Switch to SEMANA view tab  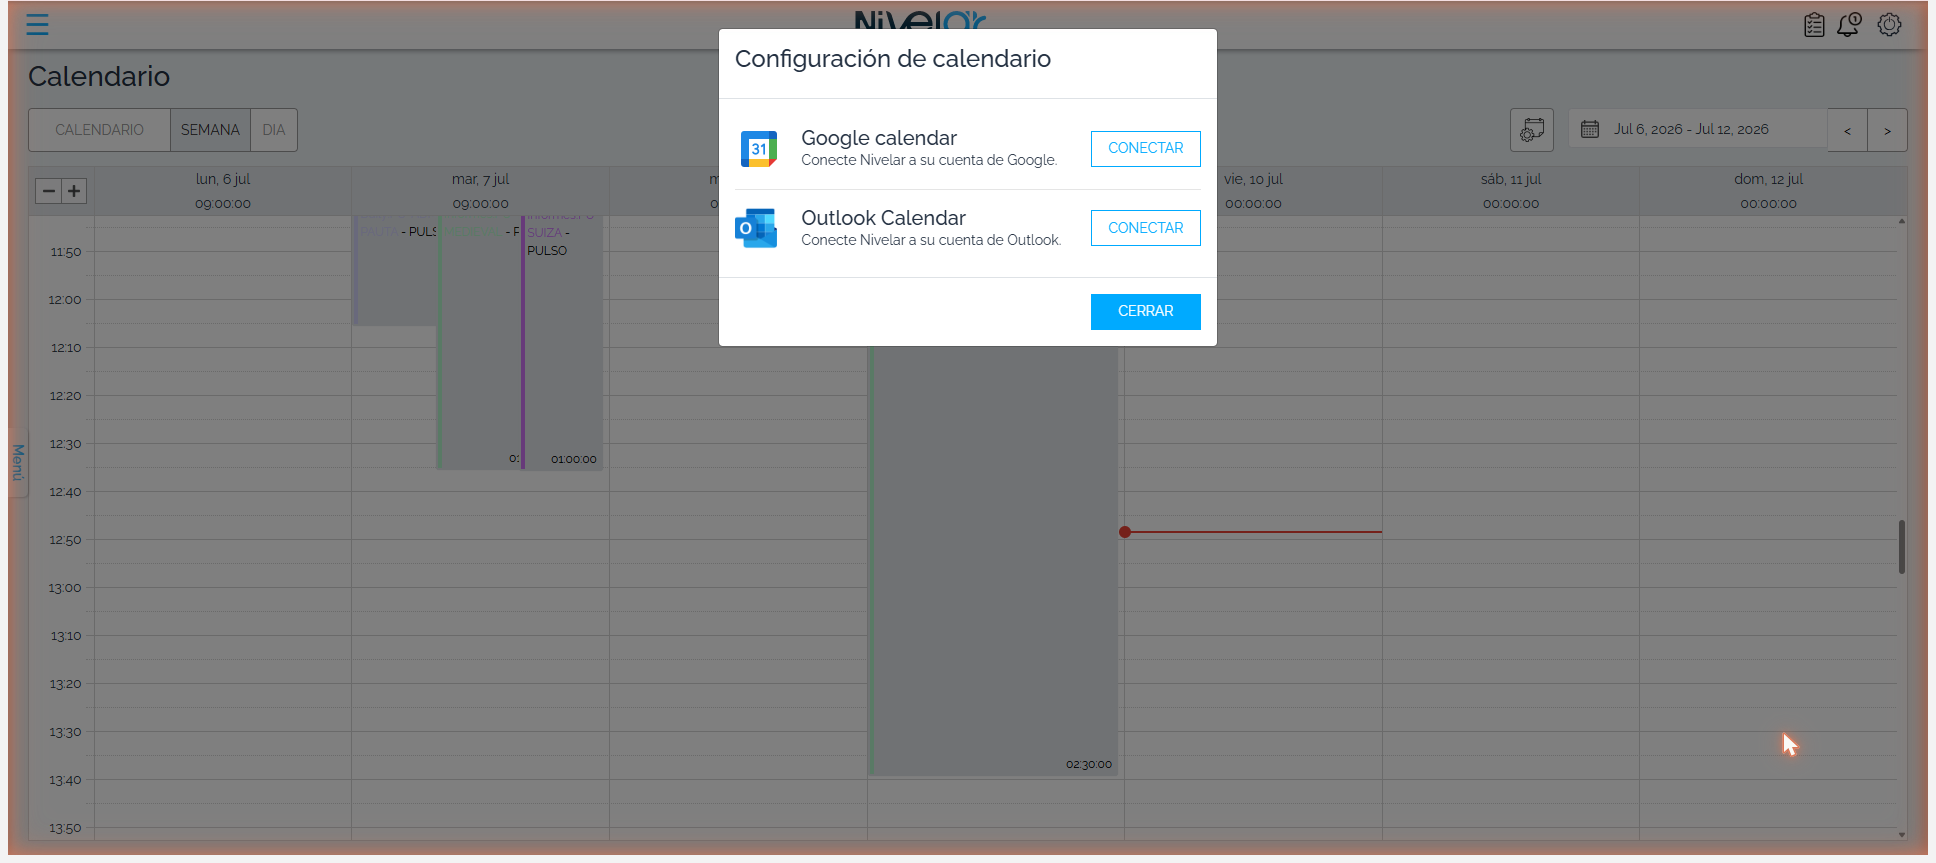point(210,130)
